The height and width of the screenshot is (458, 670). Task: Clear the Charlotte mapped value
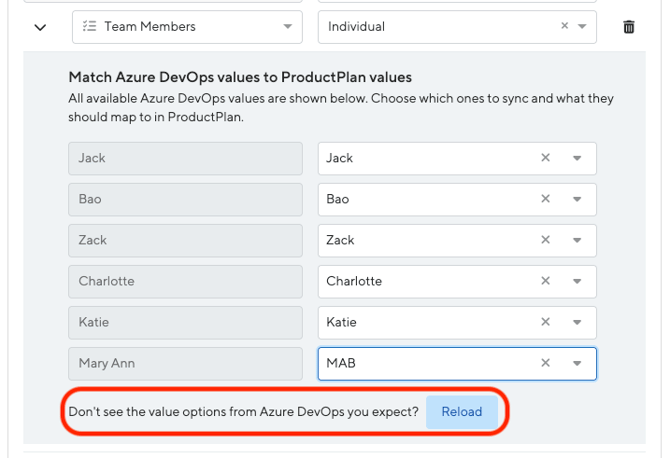tap(545, 281)
